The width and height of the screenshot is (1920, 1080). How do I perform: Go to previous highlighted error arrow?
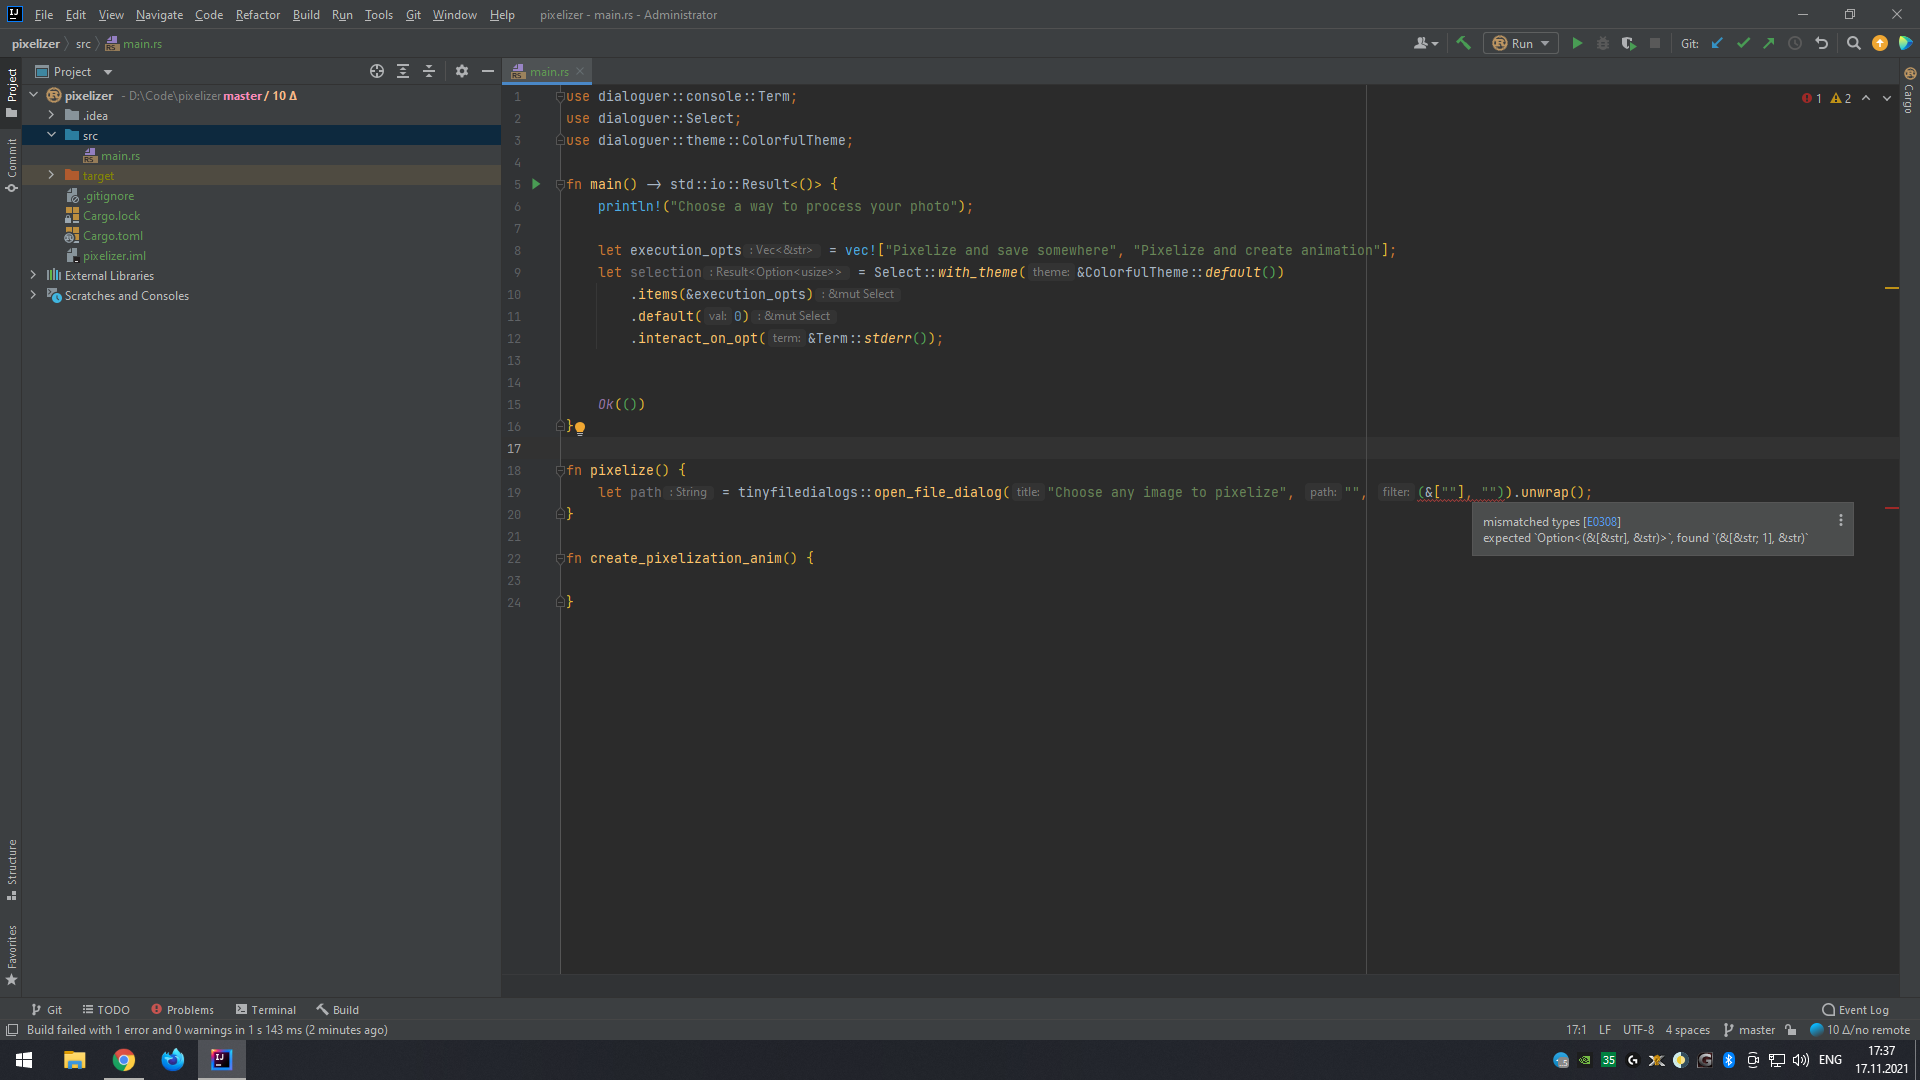1866,98
